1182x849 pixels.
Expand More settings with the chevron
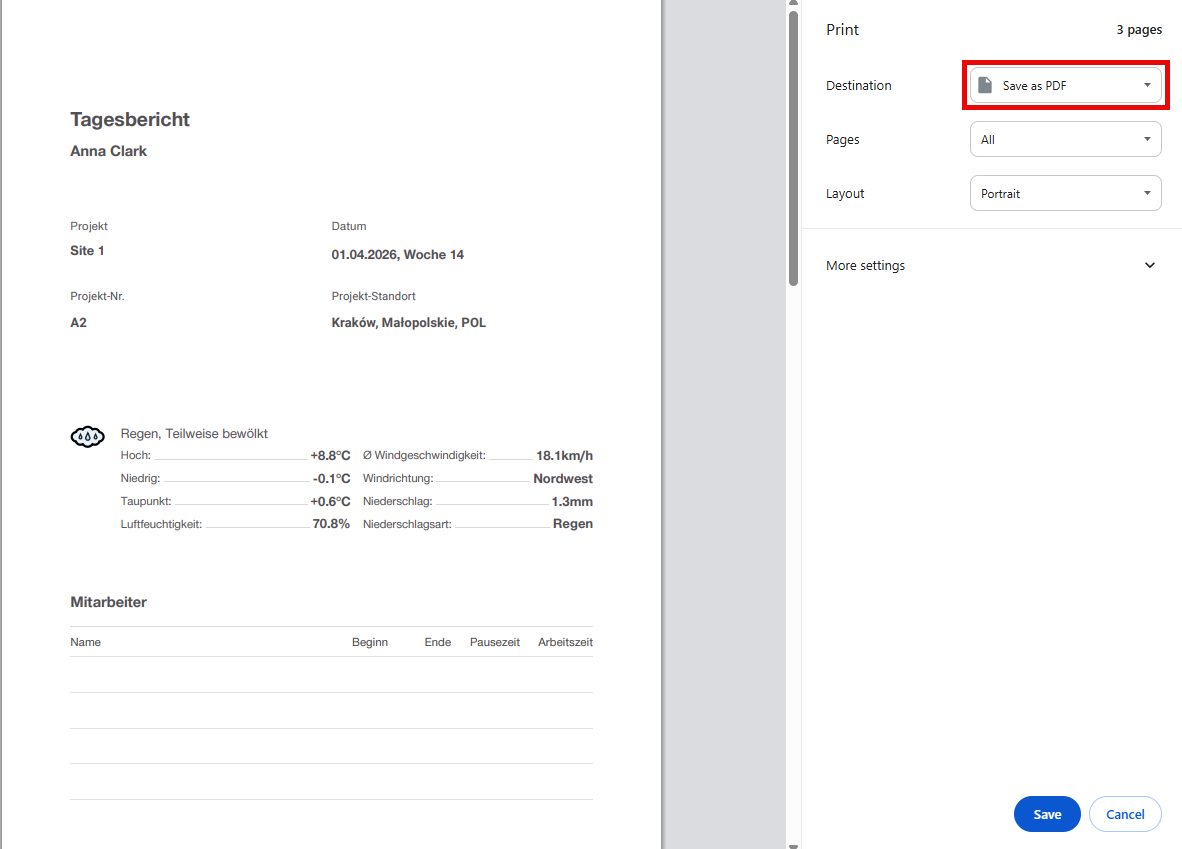1149,266
